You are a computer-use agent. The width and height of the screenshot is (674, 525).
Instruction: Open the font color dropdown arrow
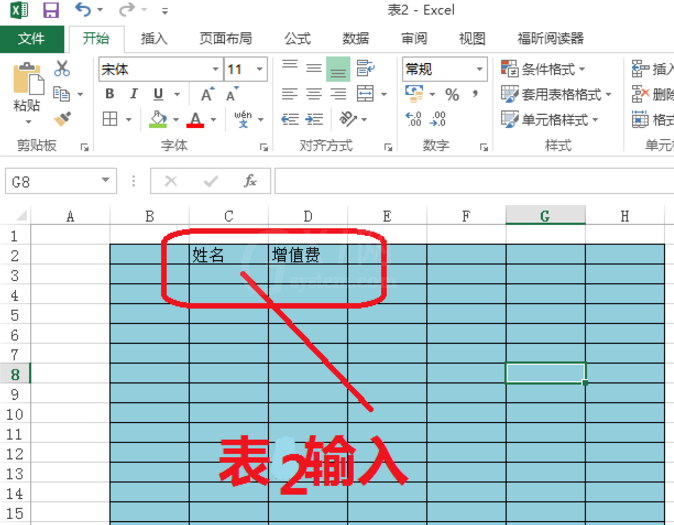[213, 120]
